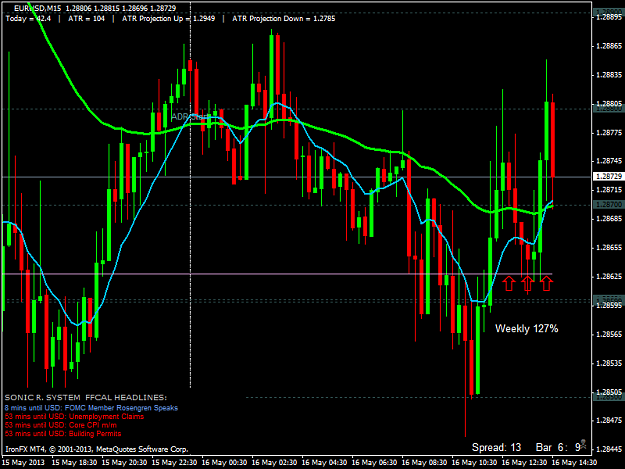Click price axis label 1.28655
The height and width of the screenshot is (469, 625).
[609, 247]
